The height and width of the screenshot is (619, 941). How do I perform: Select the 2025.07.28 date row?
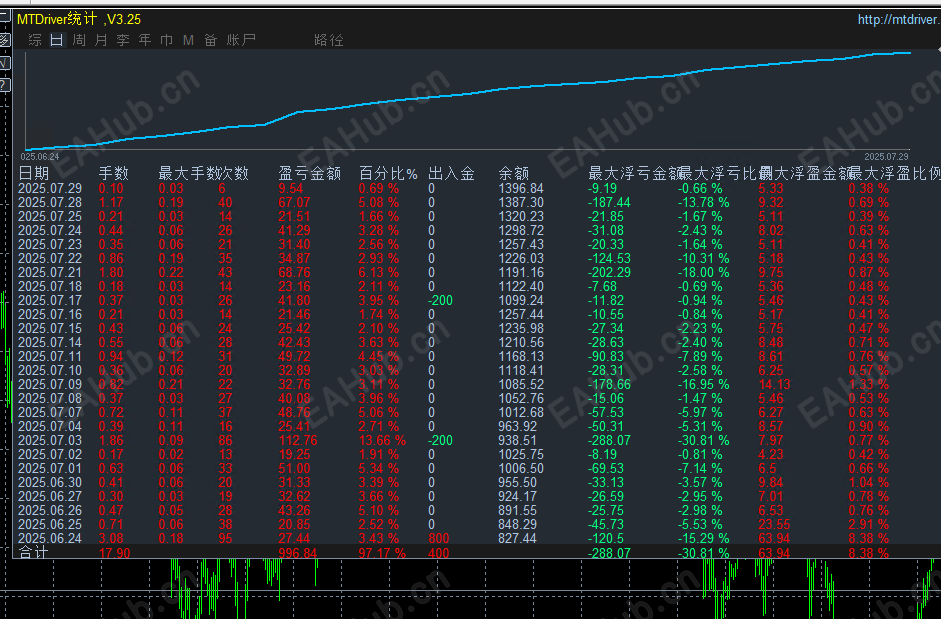click(50, 202)
